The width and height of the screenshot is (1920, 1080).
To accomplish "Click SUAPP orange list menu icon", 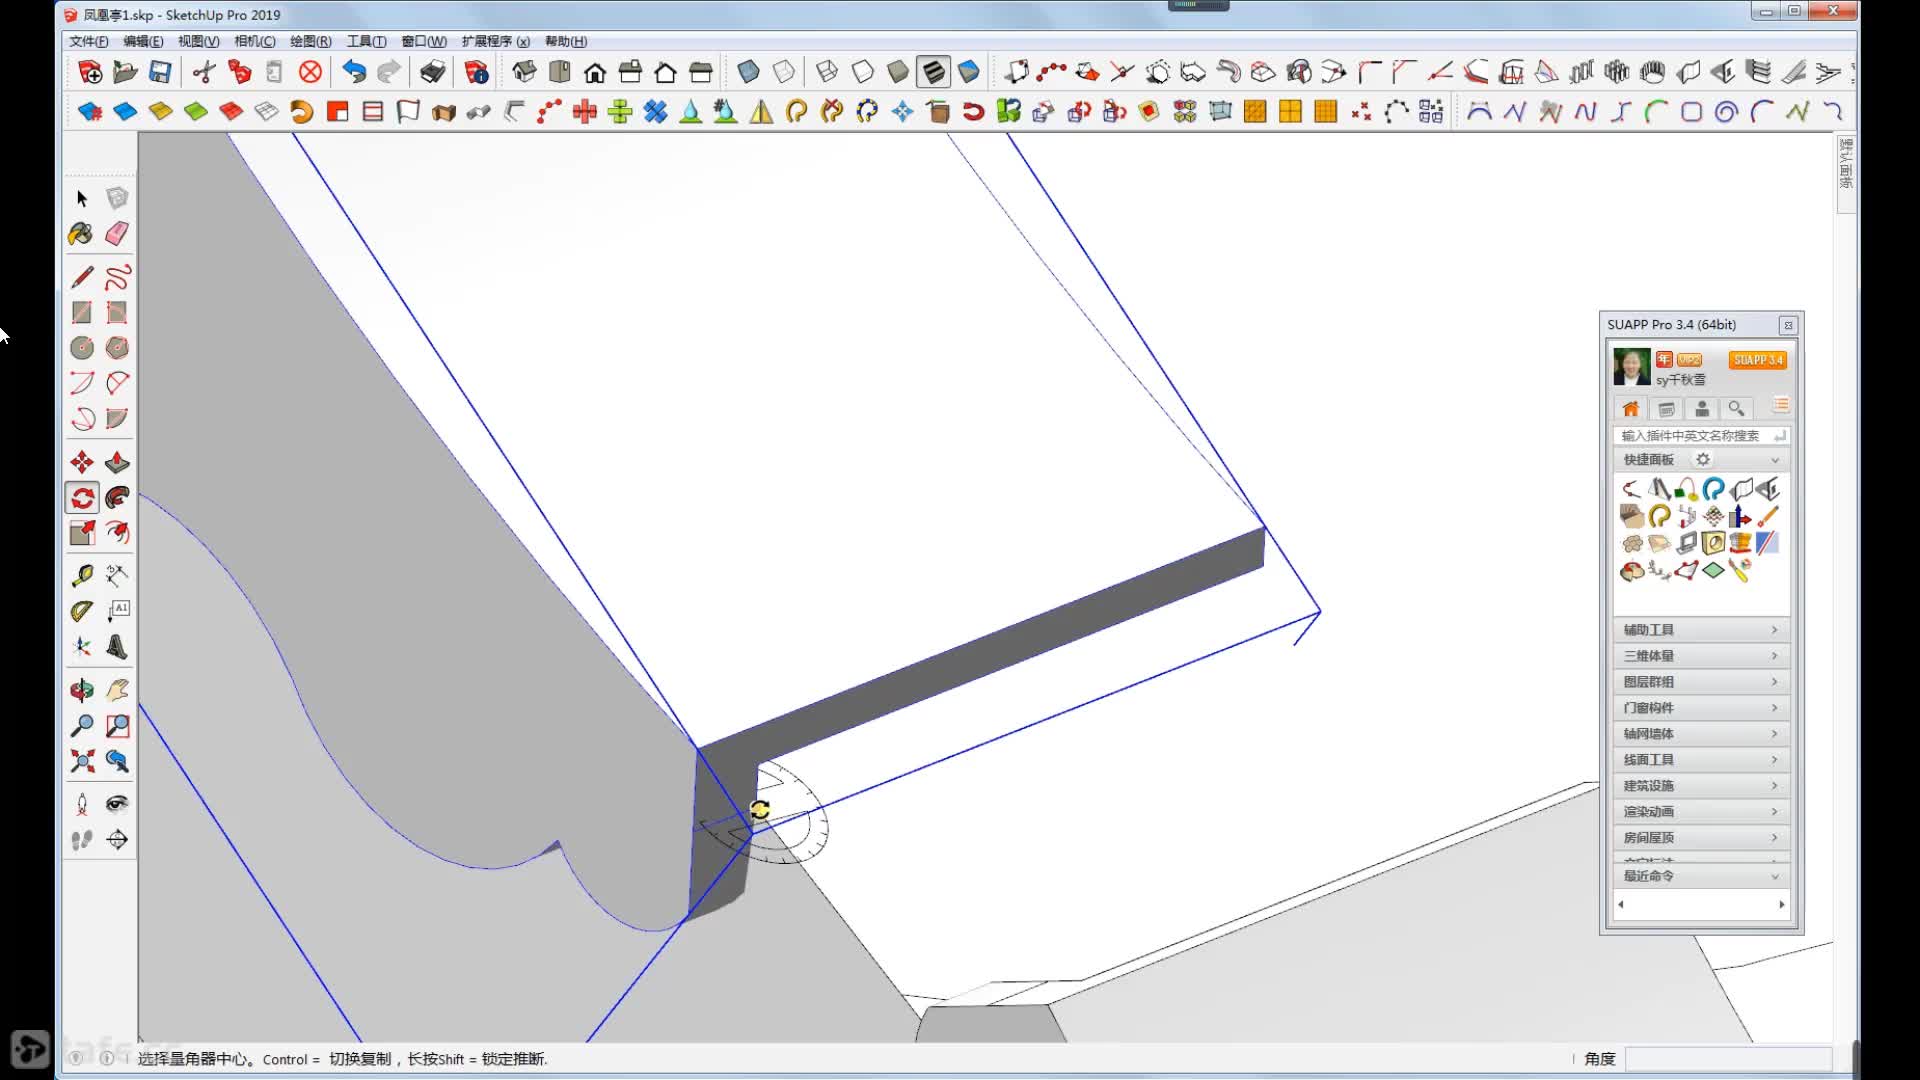I will coord(1780,405).
